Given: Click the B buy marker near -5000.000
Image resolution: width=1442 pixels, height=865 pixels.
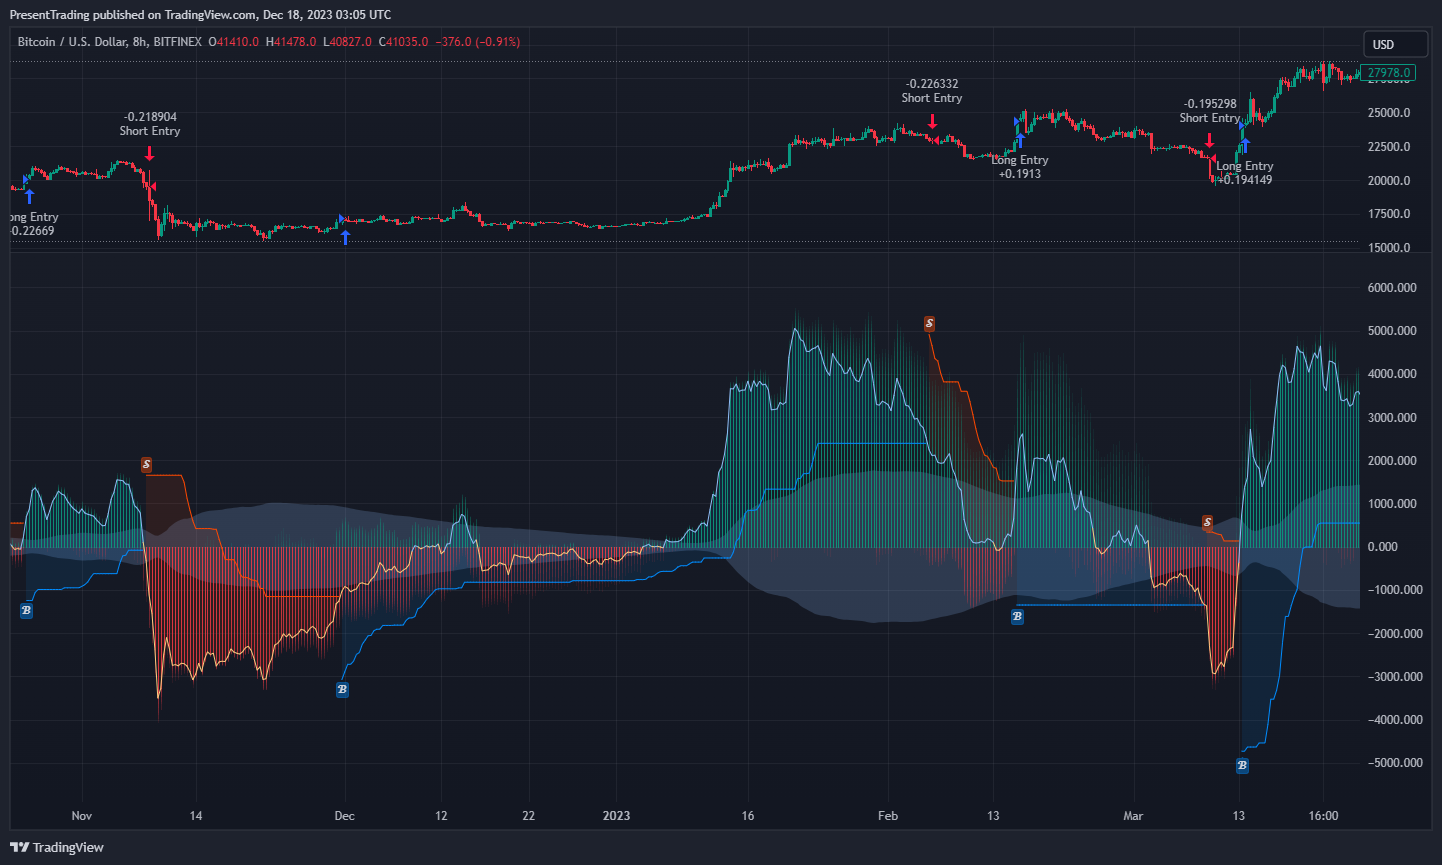Looking at the screenshot, I should coord(1242,766).
